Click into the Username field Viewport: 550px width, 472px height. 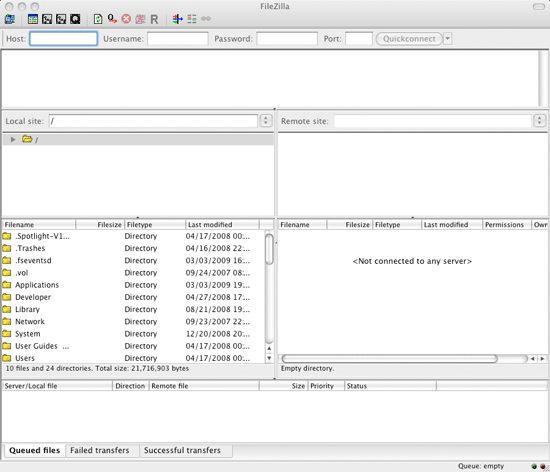point(177,39)
